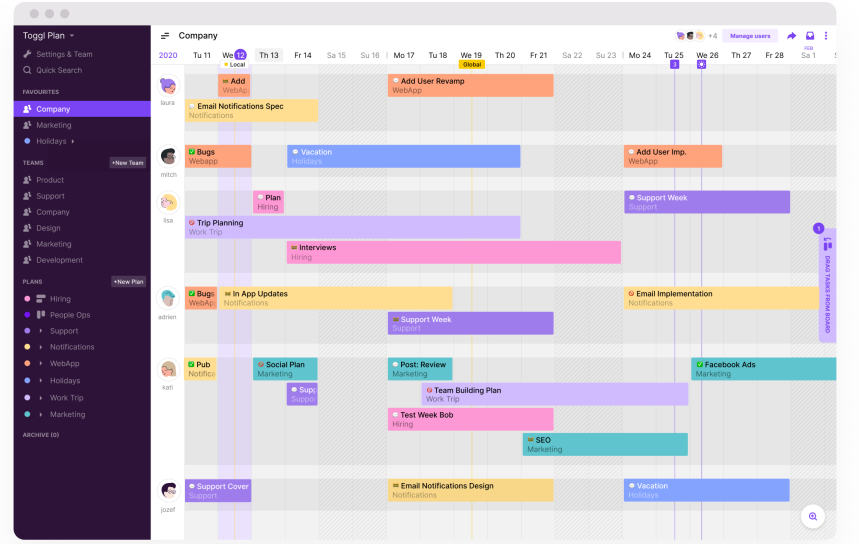859x544 pixels.
Task: Click the 2020 year label
Action: (x=168, y=55)
